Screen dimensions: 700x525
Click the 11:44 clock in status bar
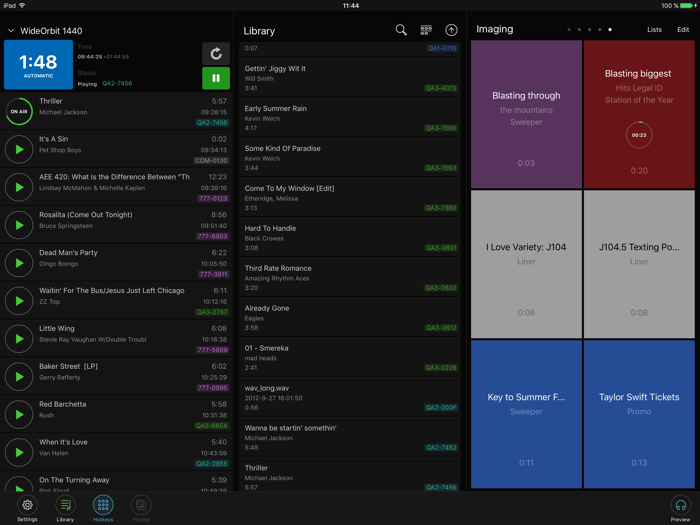350,5
